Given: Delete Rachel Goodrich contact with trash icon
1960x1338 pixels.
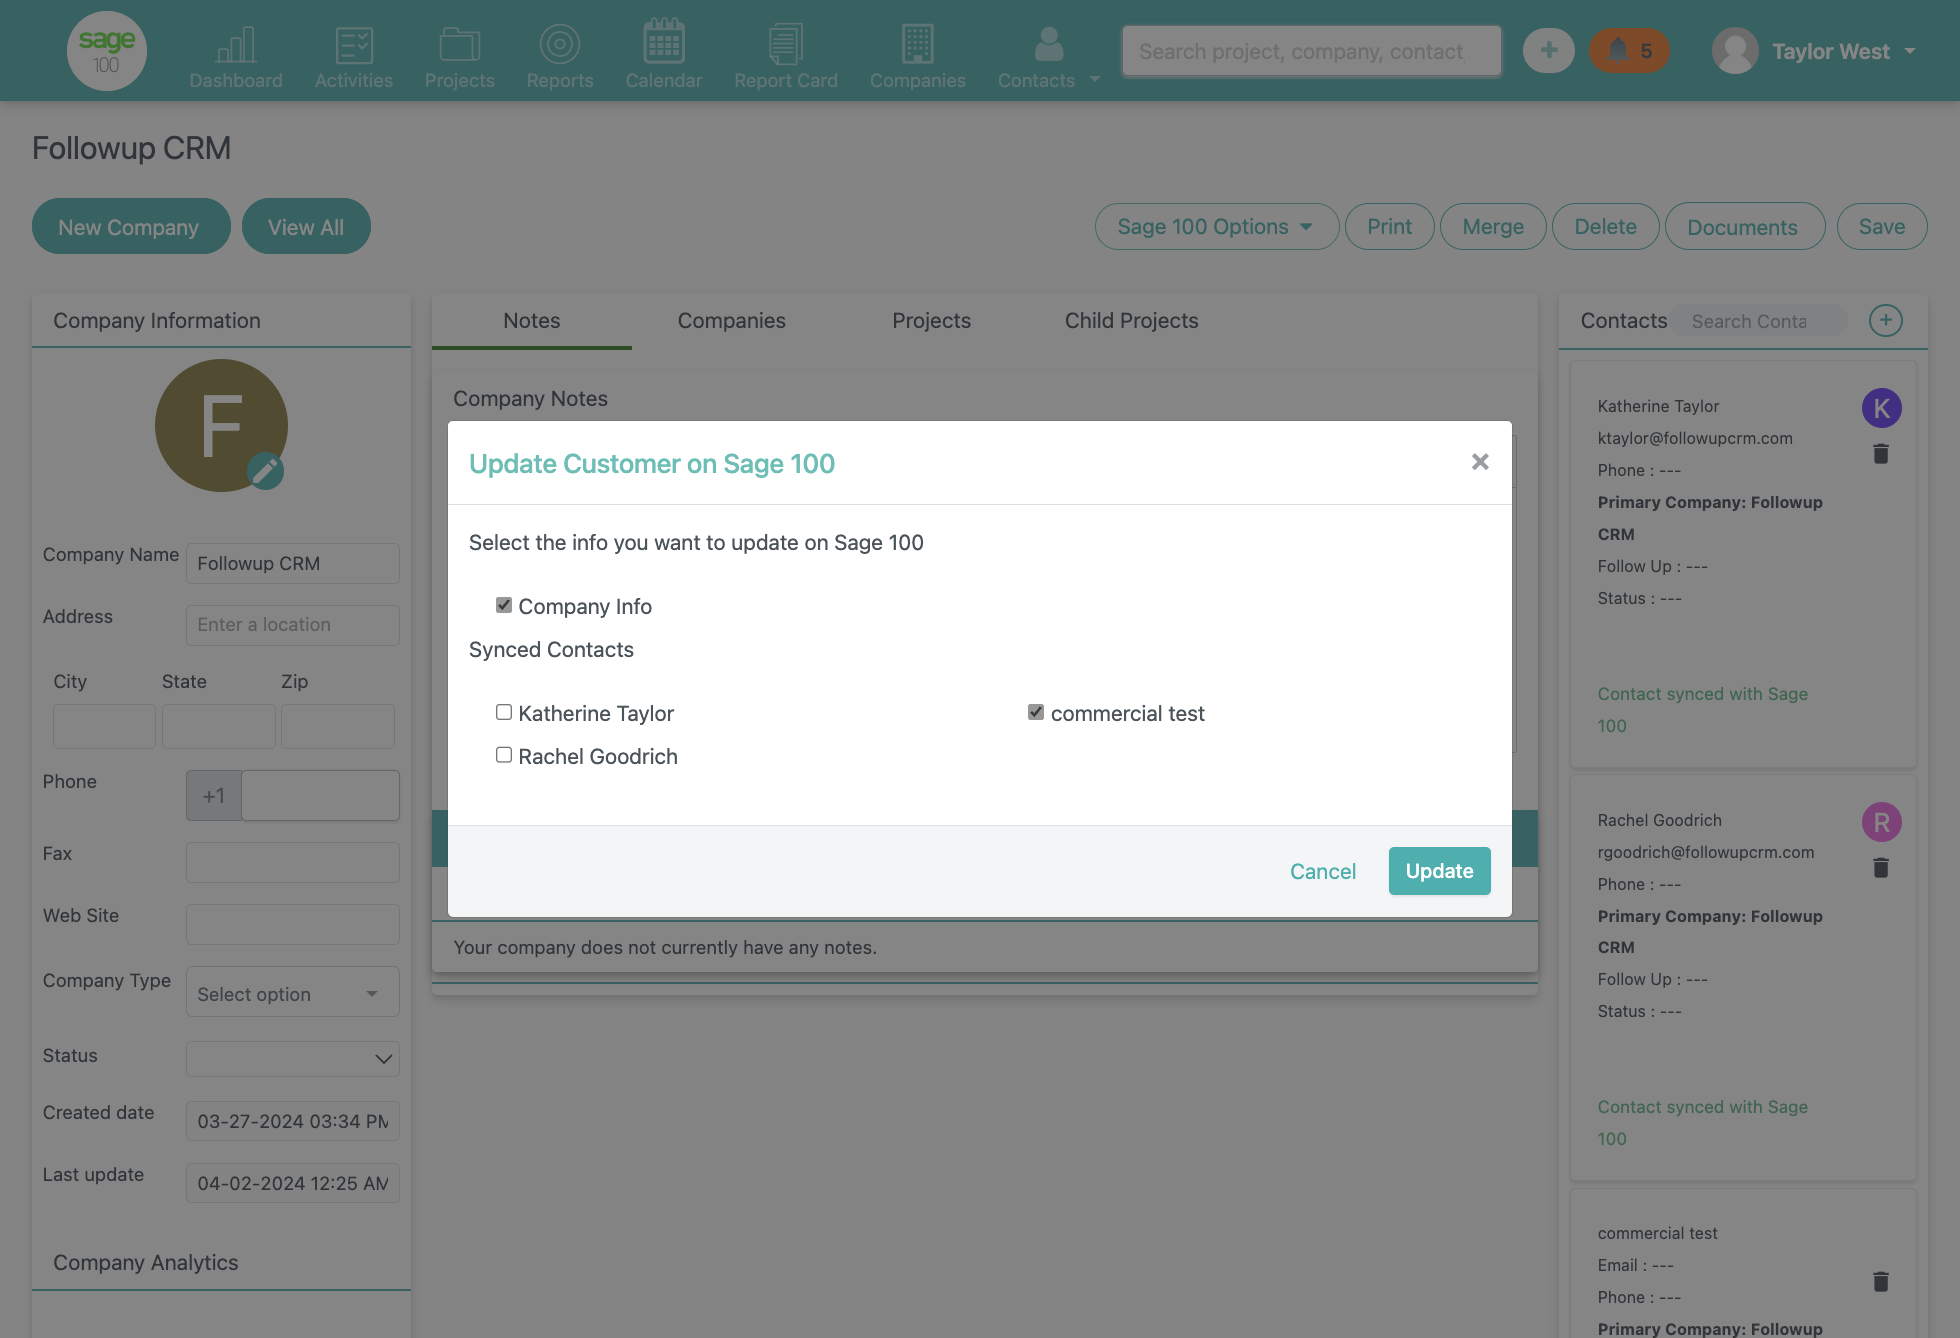Looking at the screenshot, I should point(1881,868).
